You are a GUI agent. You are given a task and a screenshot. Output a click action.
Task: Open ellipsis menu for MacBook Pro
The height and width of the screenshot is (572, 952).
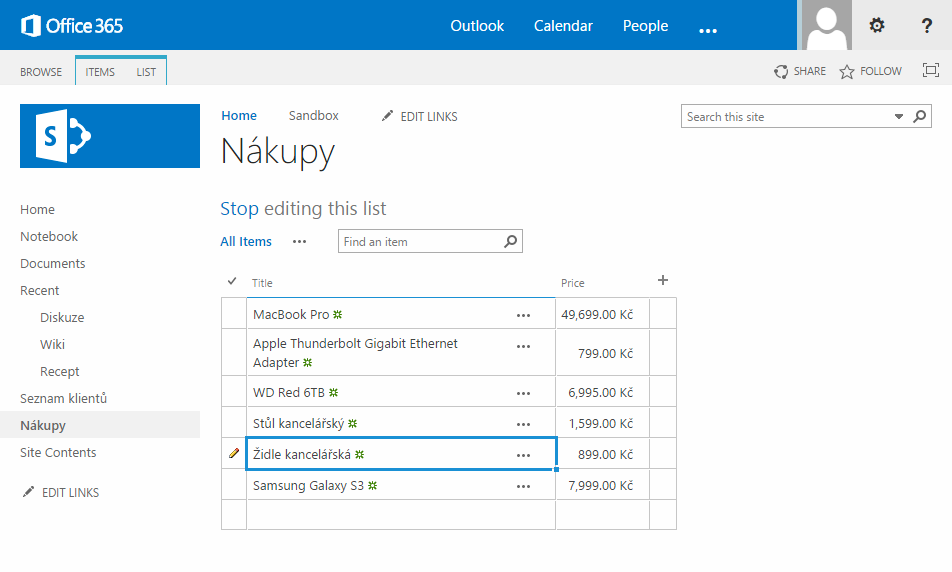[523, 316]
